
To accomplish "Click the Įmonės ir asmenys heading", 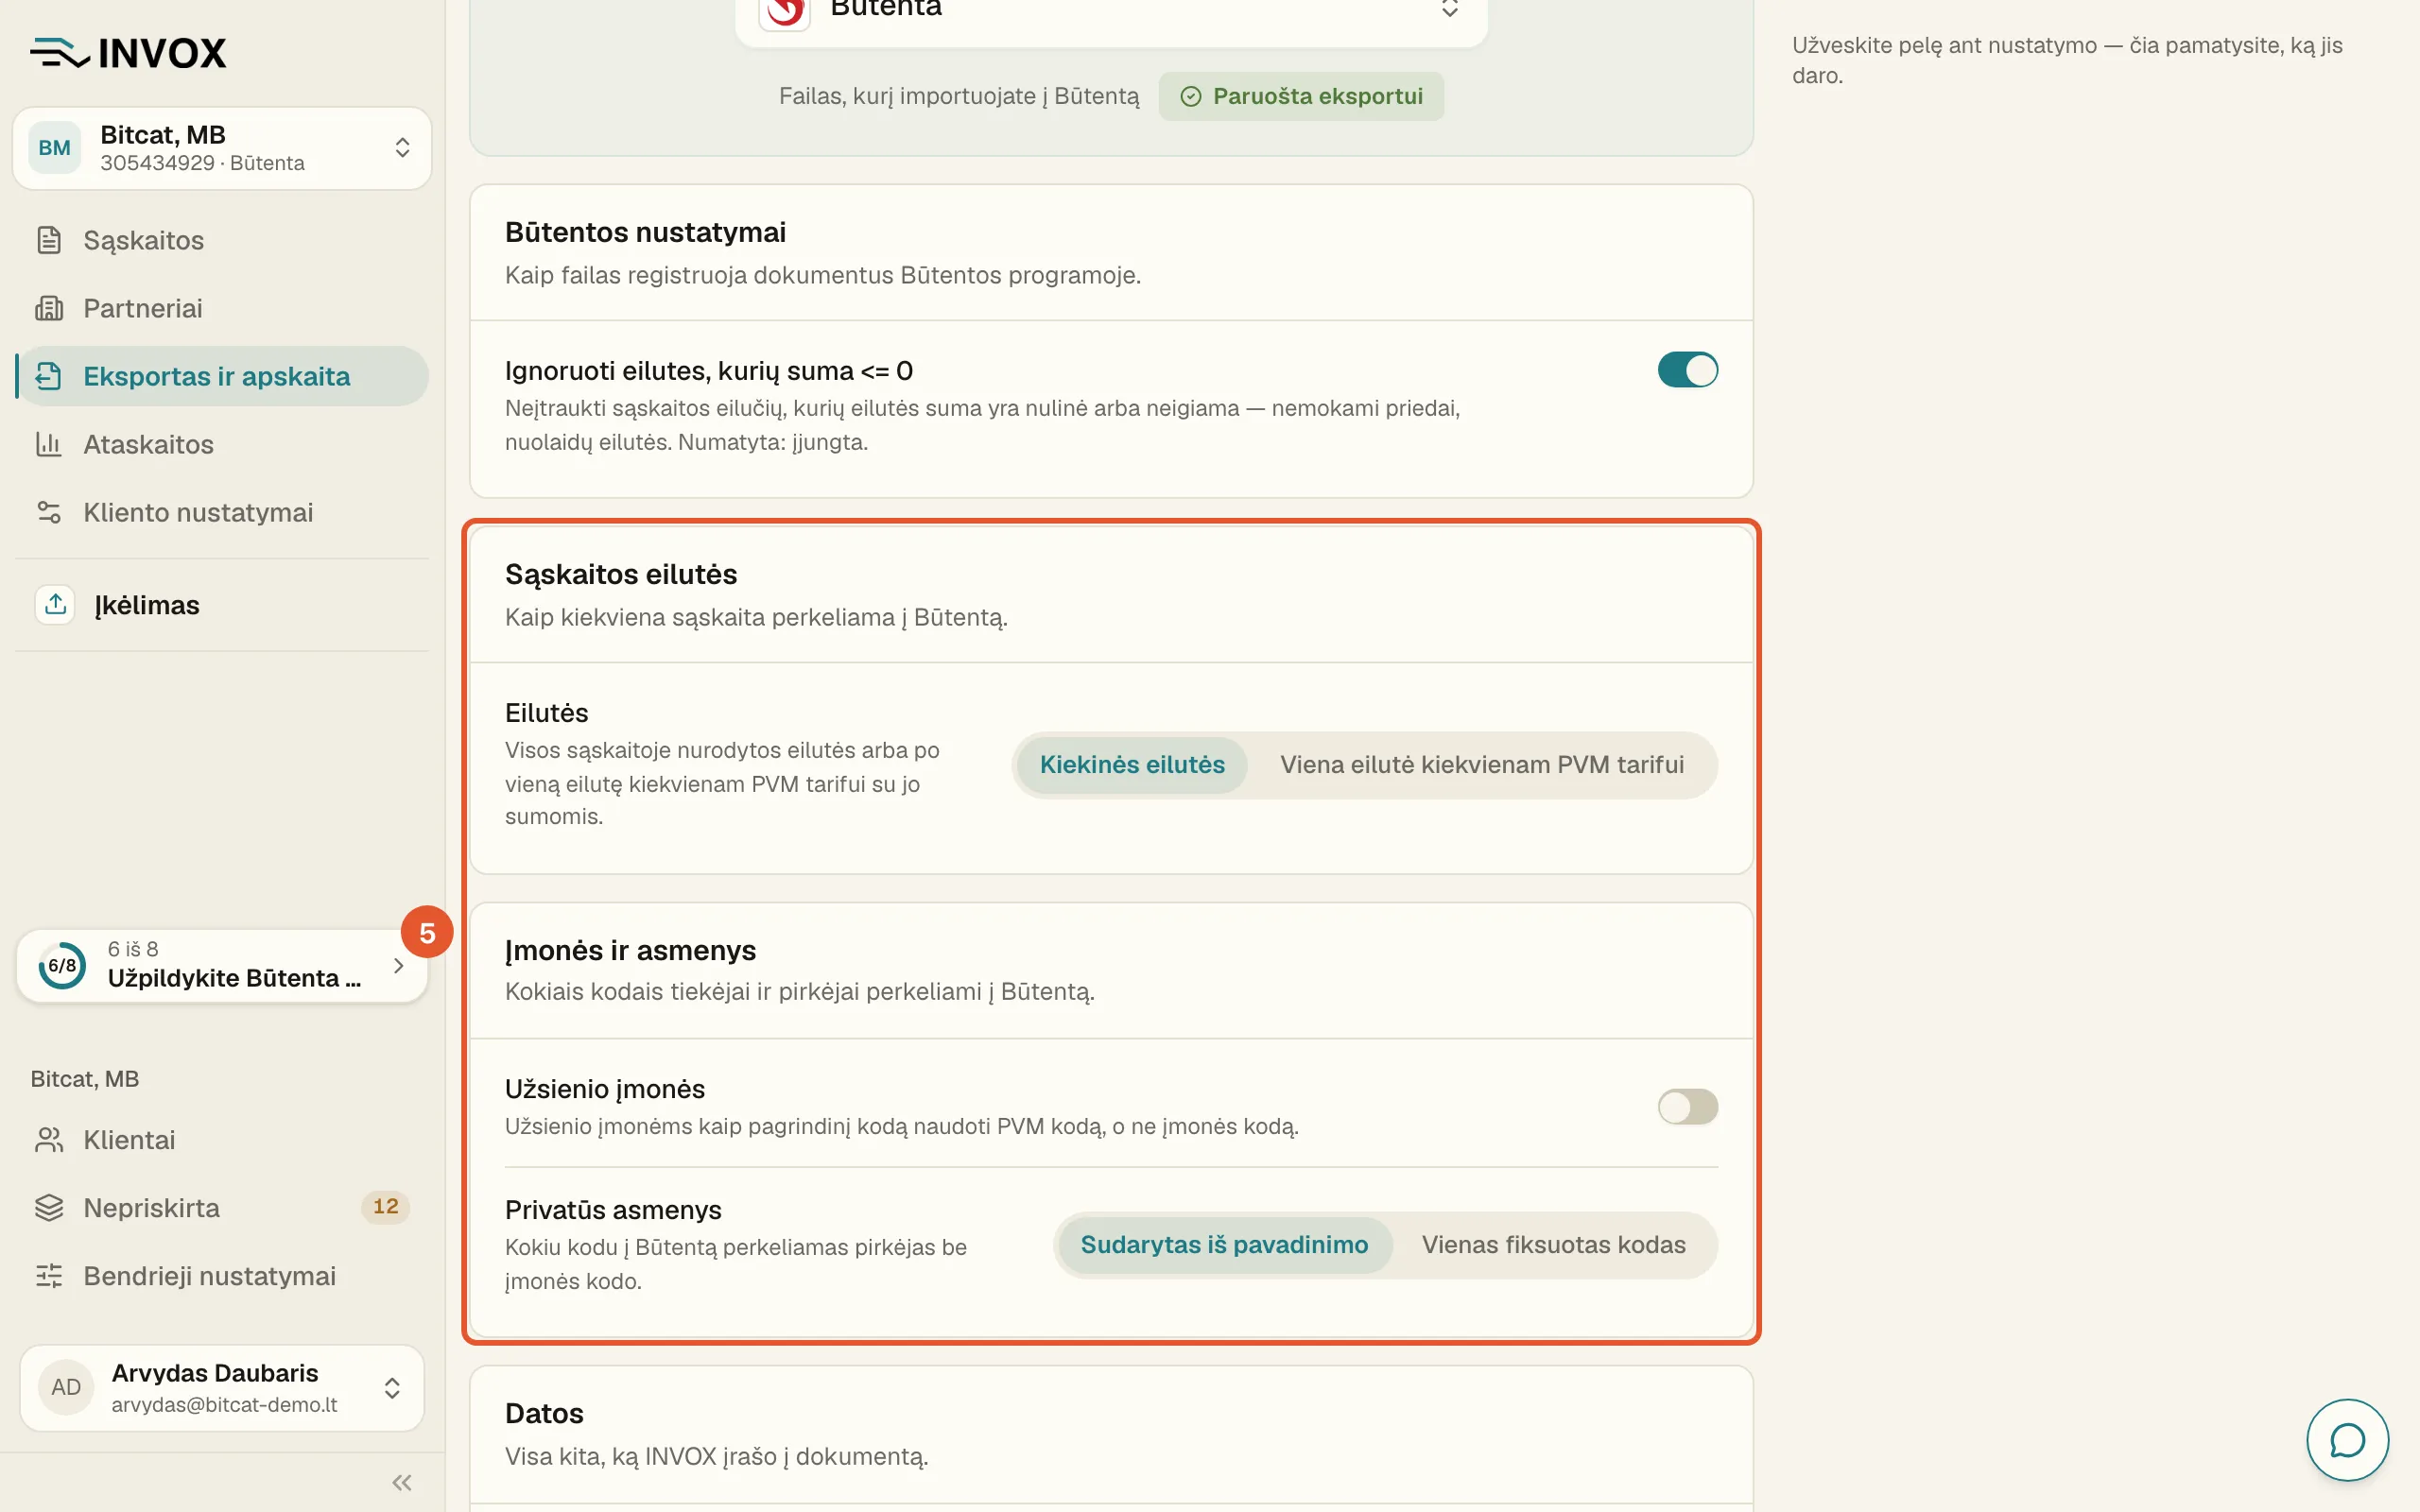I will tap(630, 950).
